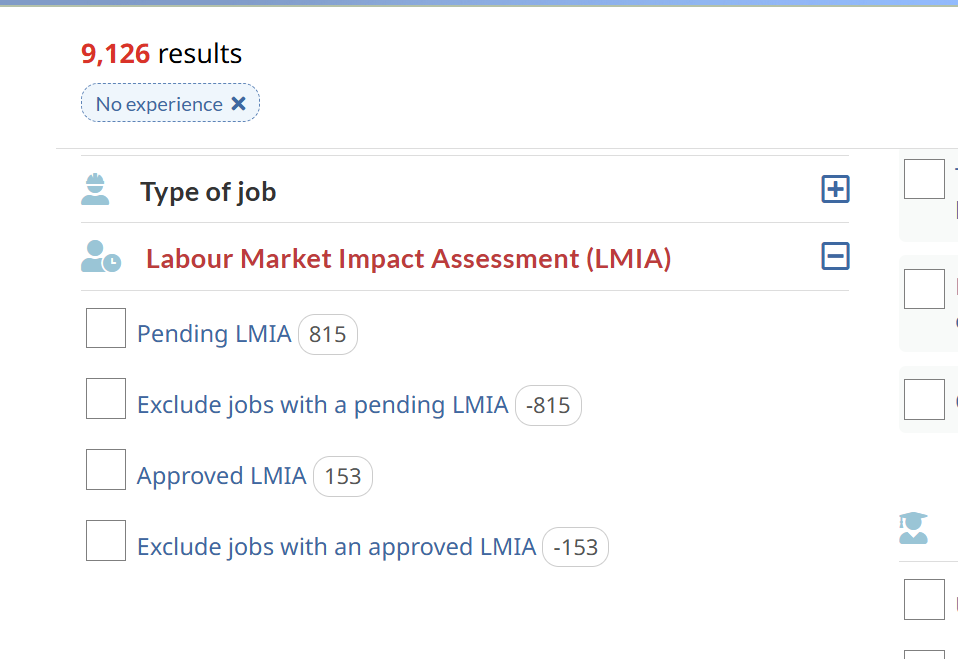Click the No experience filter label

pyautogui.click(x=159, y=104)
